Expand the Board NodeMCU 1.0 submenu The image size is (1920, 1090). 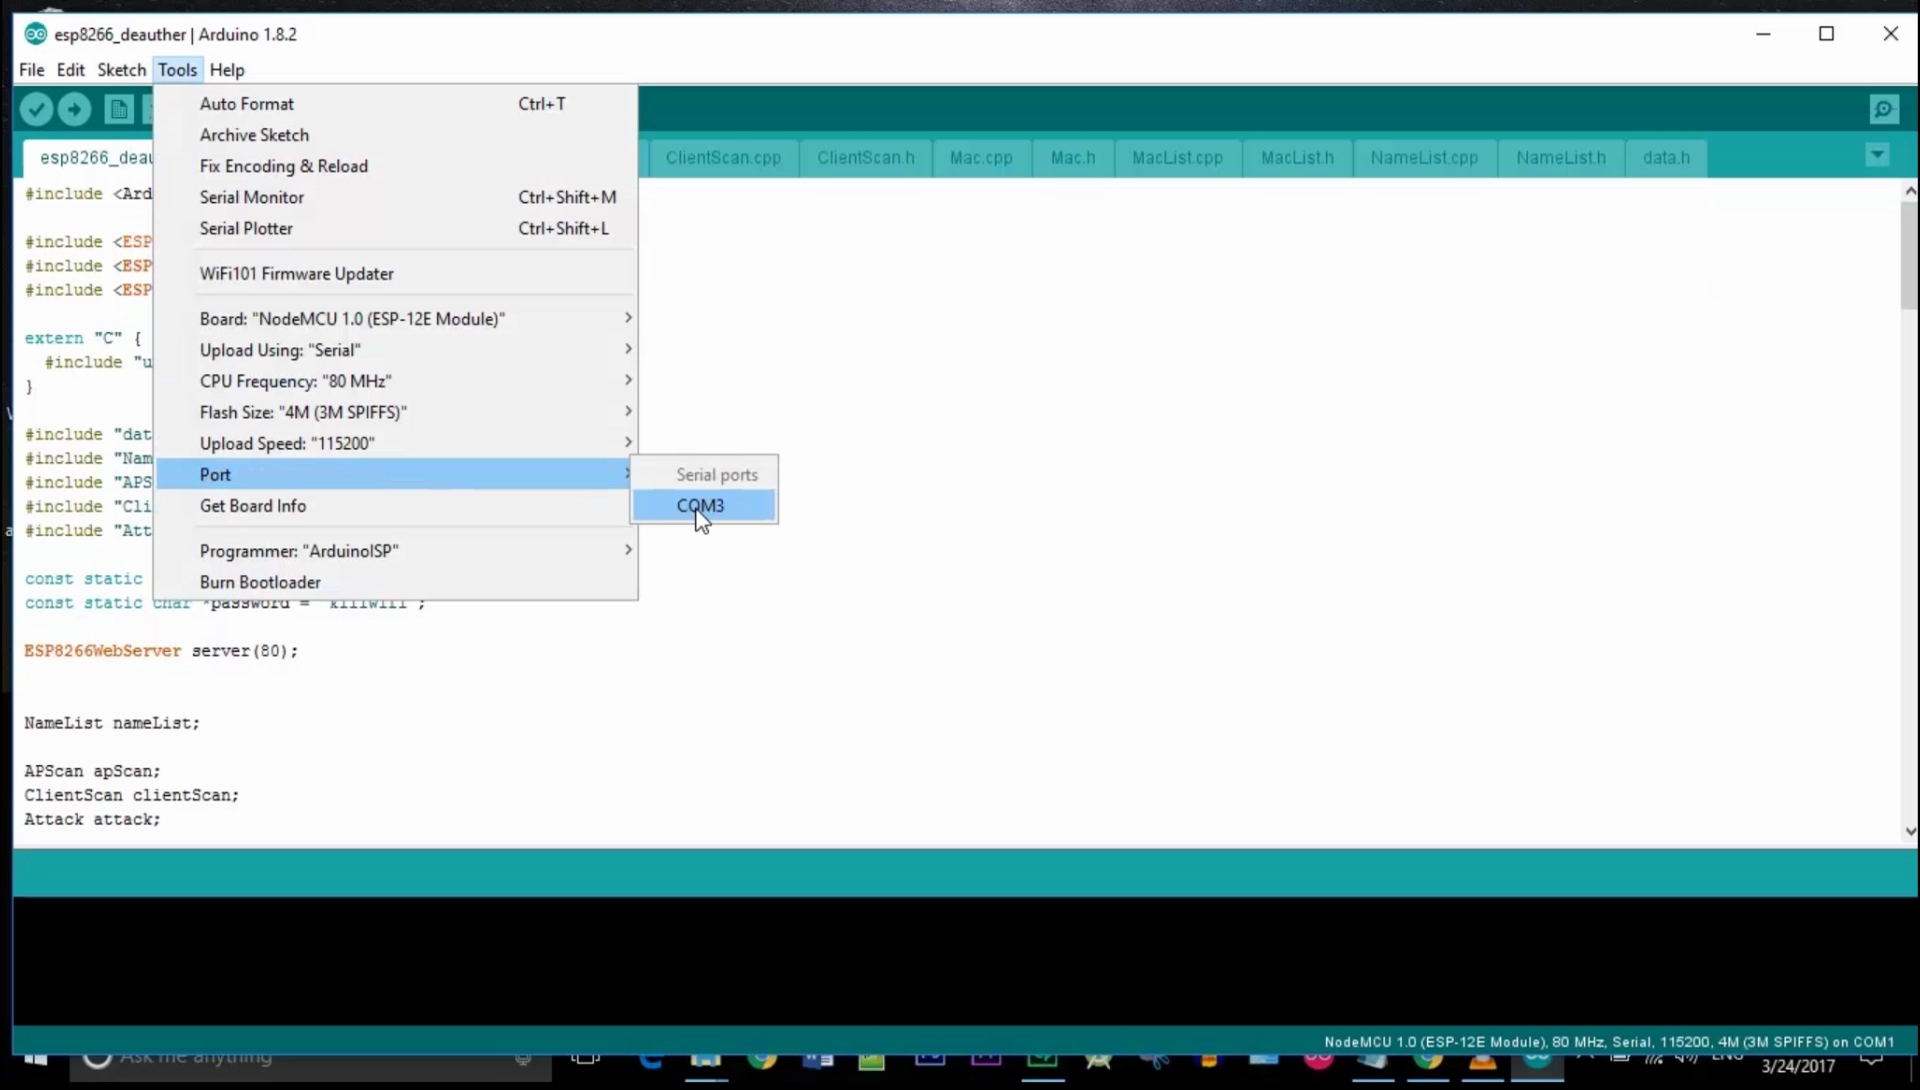coord(397,319)
